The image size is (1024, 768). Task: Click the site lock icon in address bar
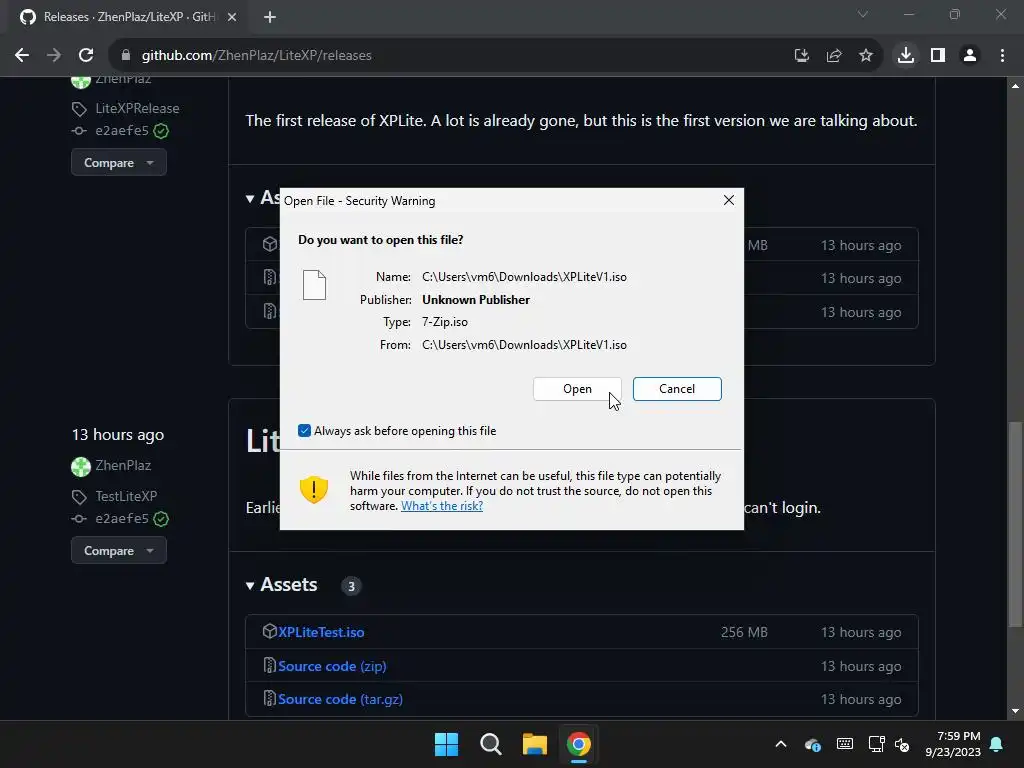coord(125,56)
